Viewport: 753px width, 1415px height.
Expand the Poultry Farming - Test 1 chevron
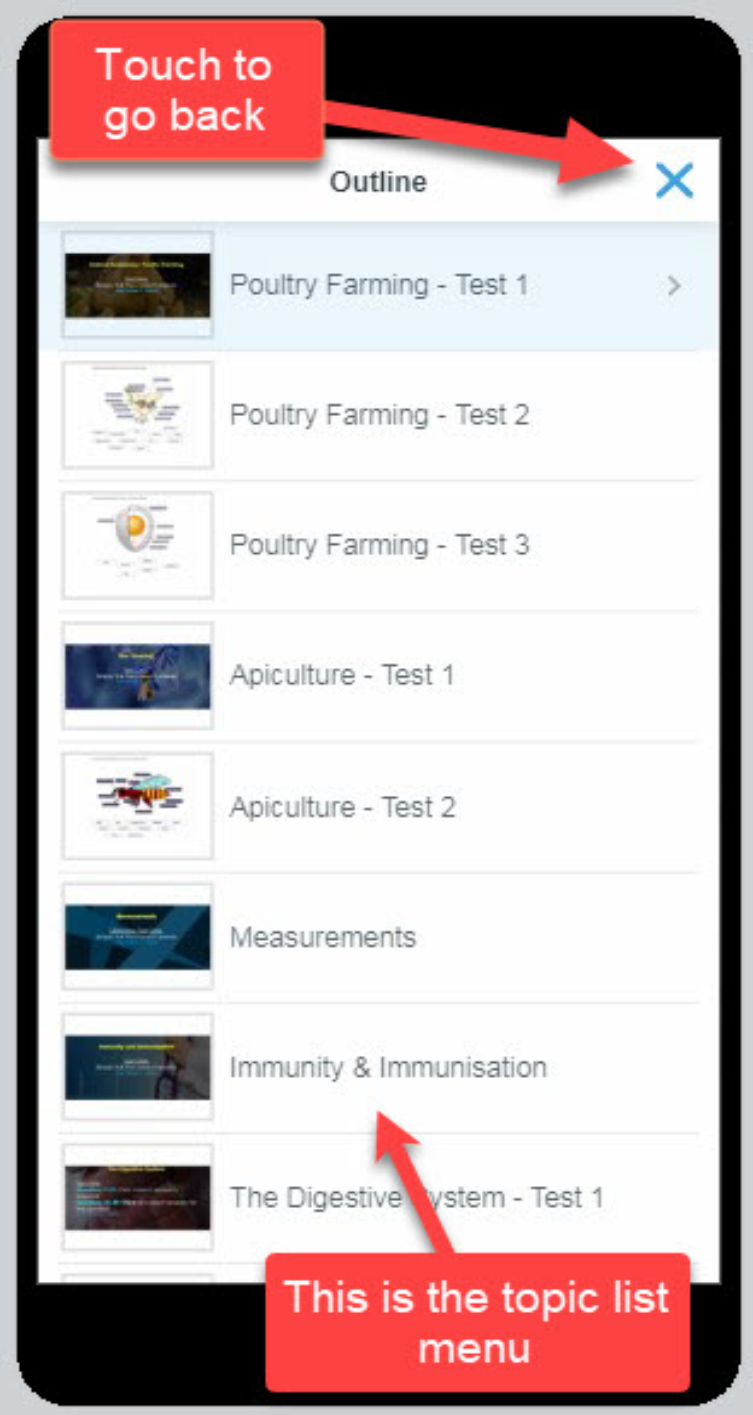click(674, 286)
